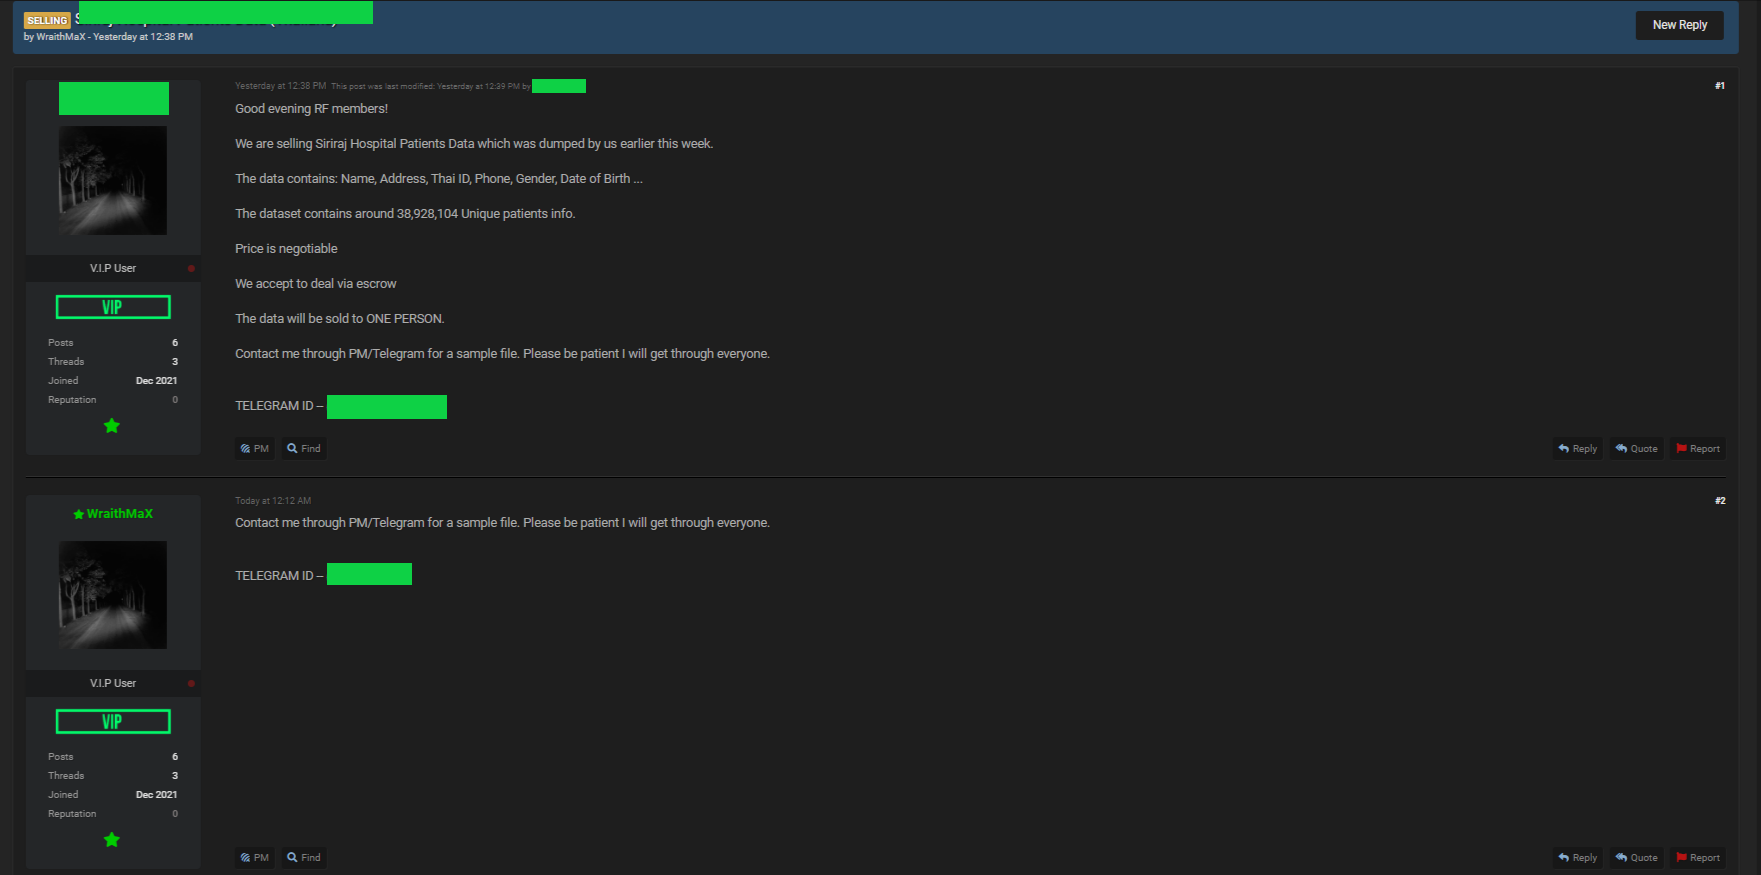Send a PM from the second post
Viewport: 1761px width, 875px height.
(255, 858)
